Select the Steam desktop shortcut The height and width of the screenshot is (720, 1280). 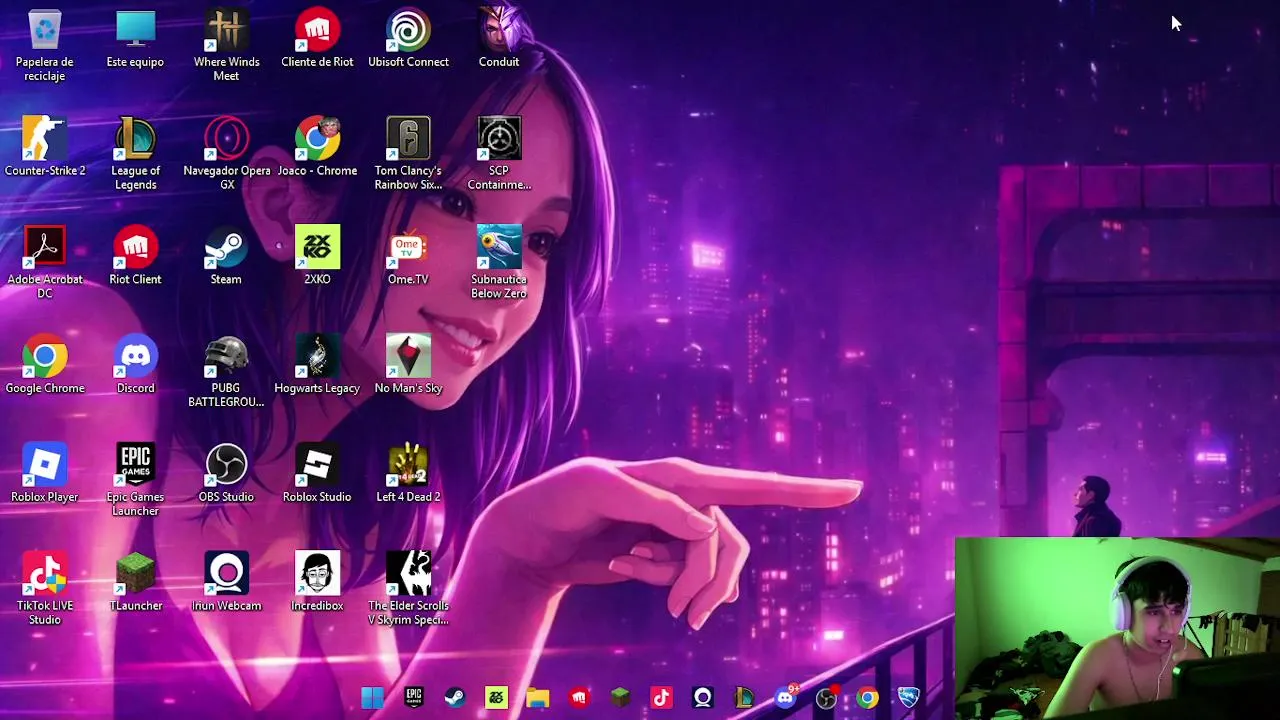click(x=226, y=257)
